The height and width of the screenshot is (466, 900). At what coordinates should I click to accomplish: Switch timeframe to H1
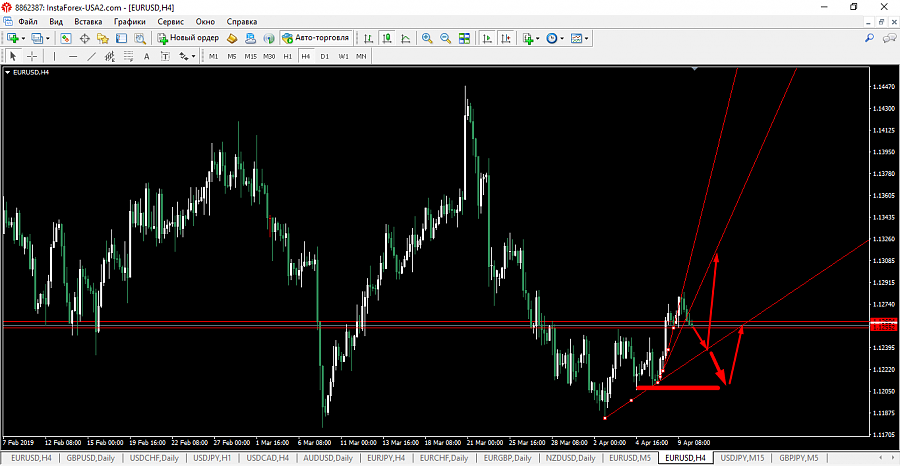point(288,56)
